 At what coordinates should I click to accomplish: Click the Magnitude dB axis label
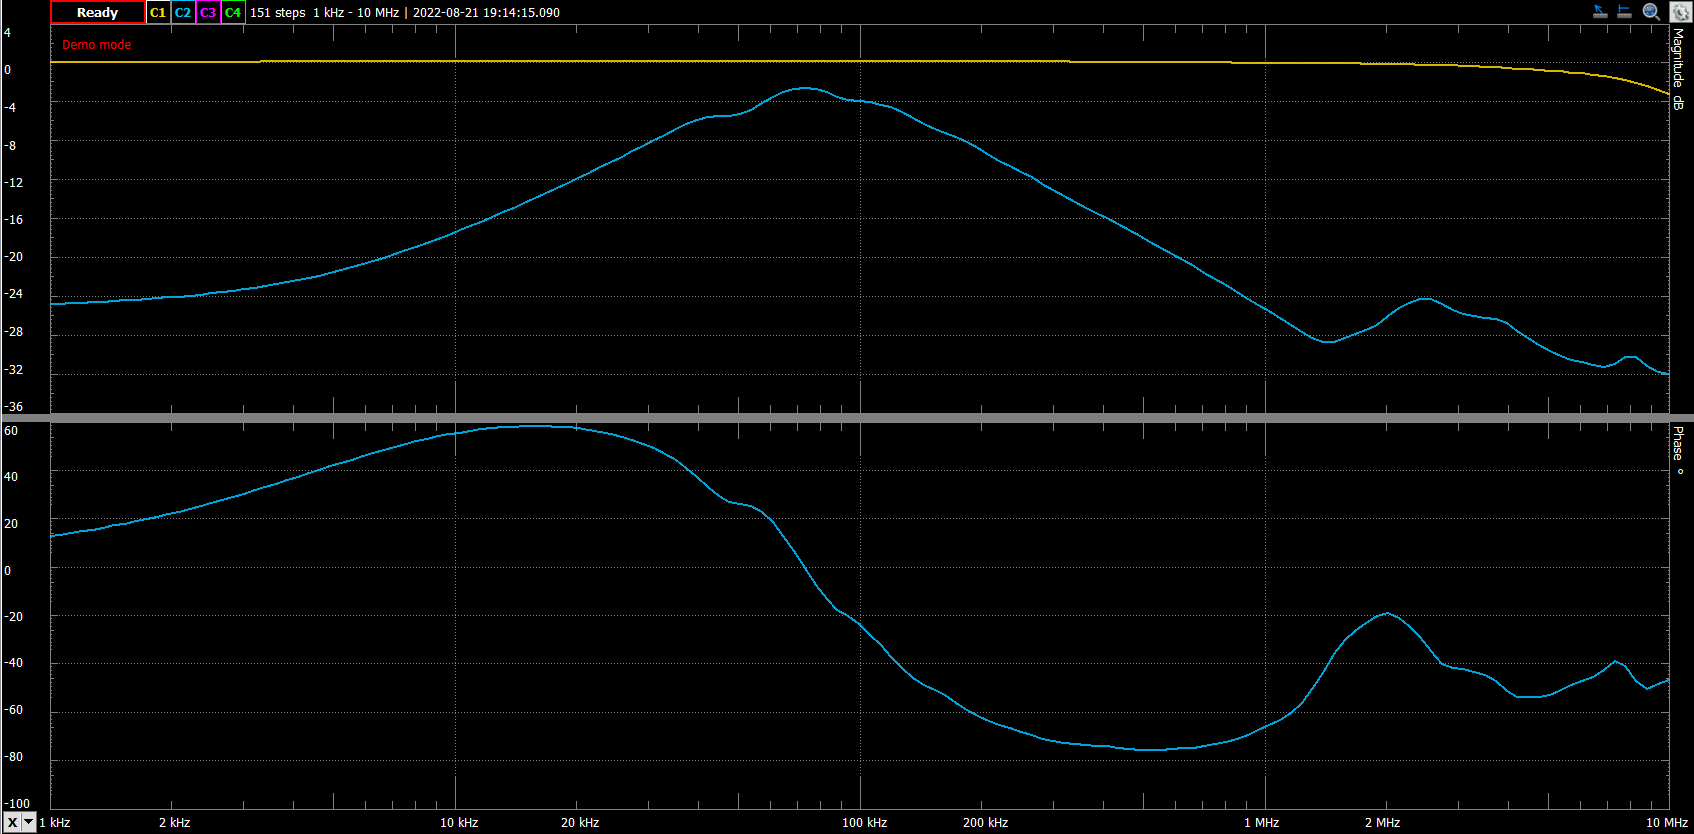tap(1678, 68)
